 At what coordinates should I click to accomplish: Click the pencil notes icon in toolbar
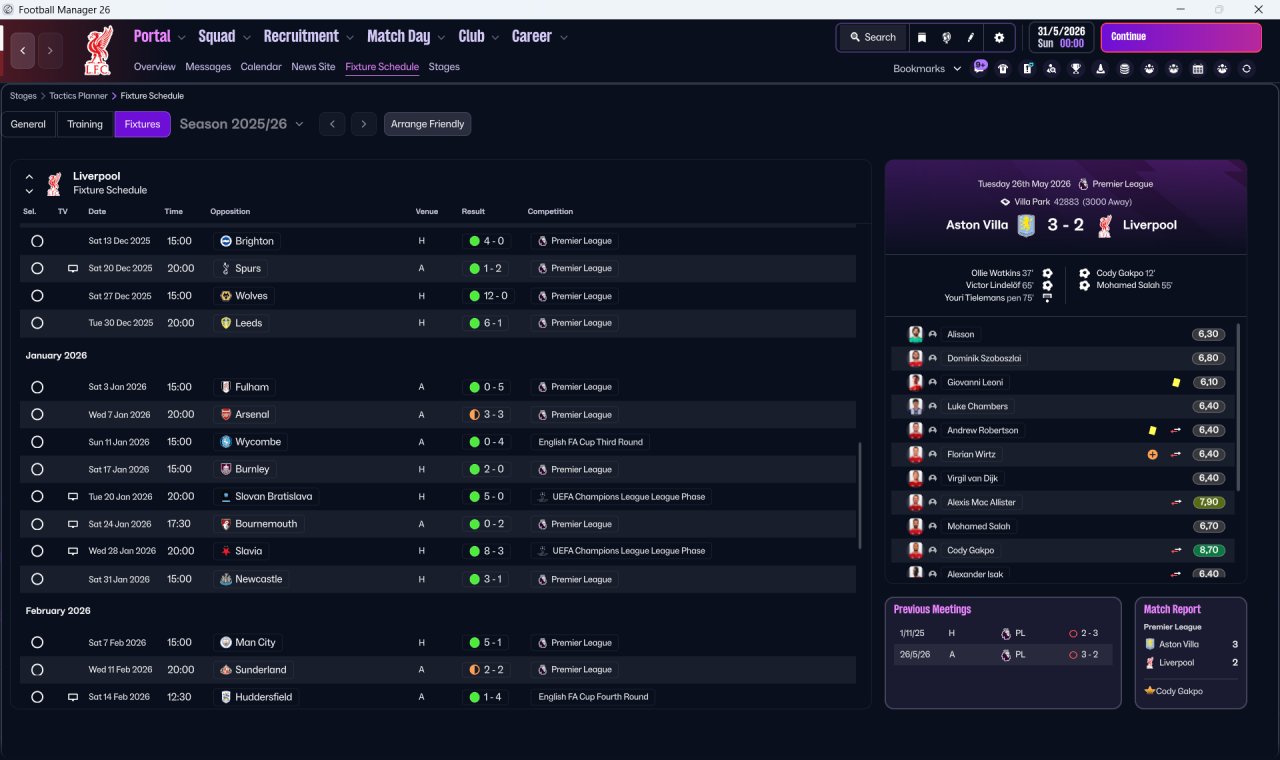pos(970,37)
